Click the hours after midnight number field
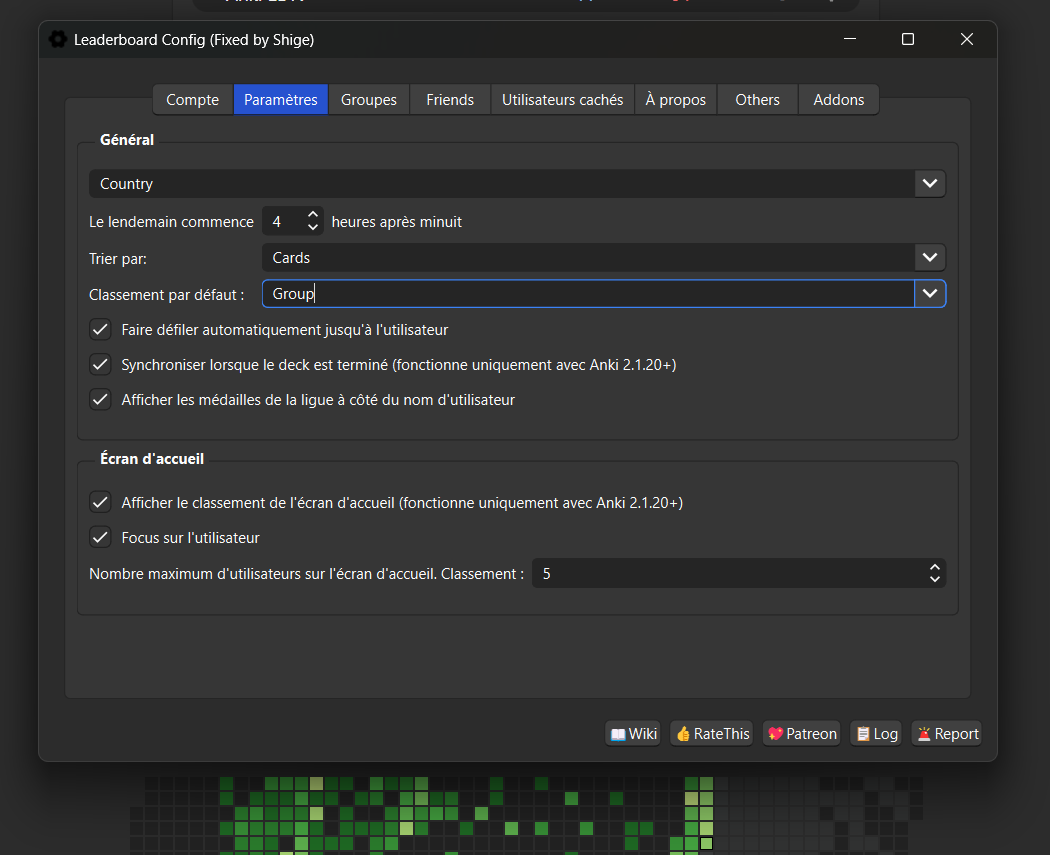The width and height of the screenshot is (1050, 855). [282, 222]
